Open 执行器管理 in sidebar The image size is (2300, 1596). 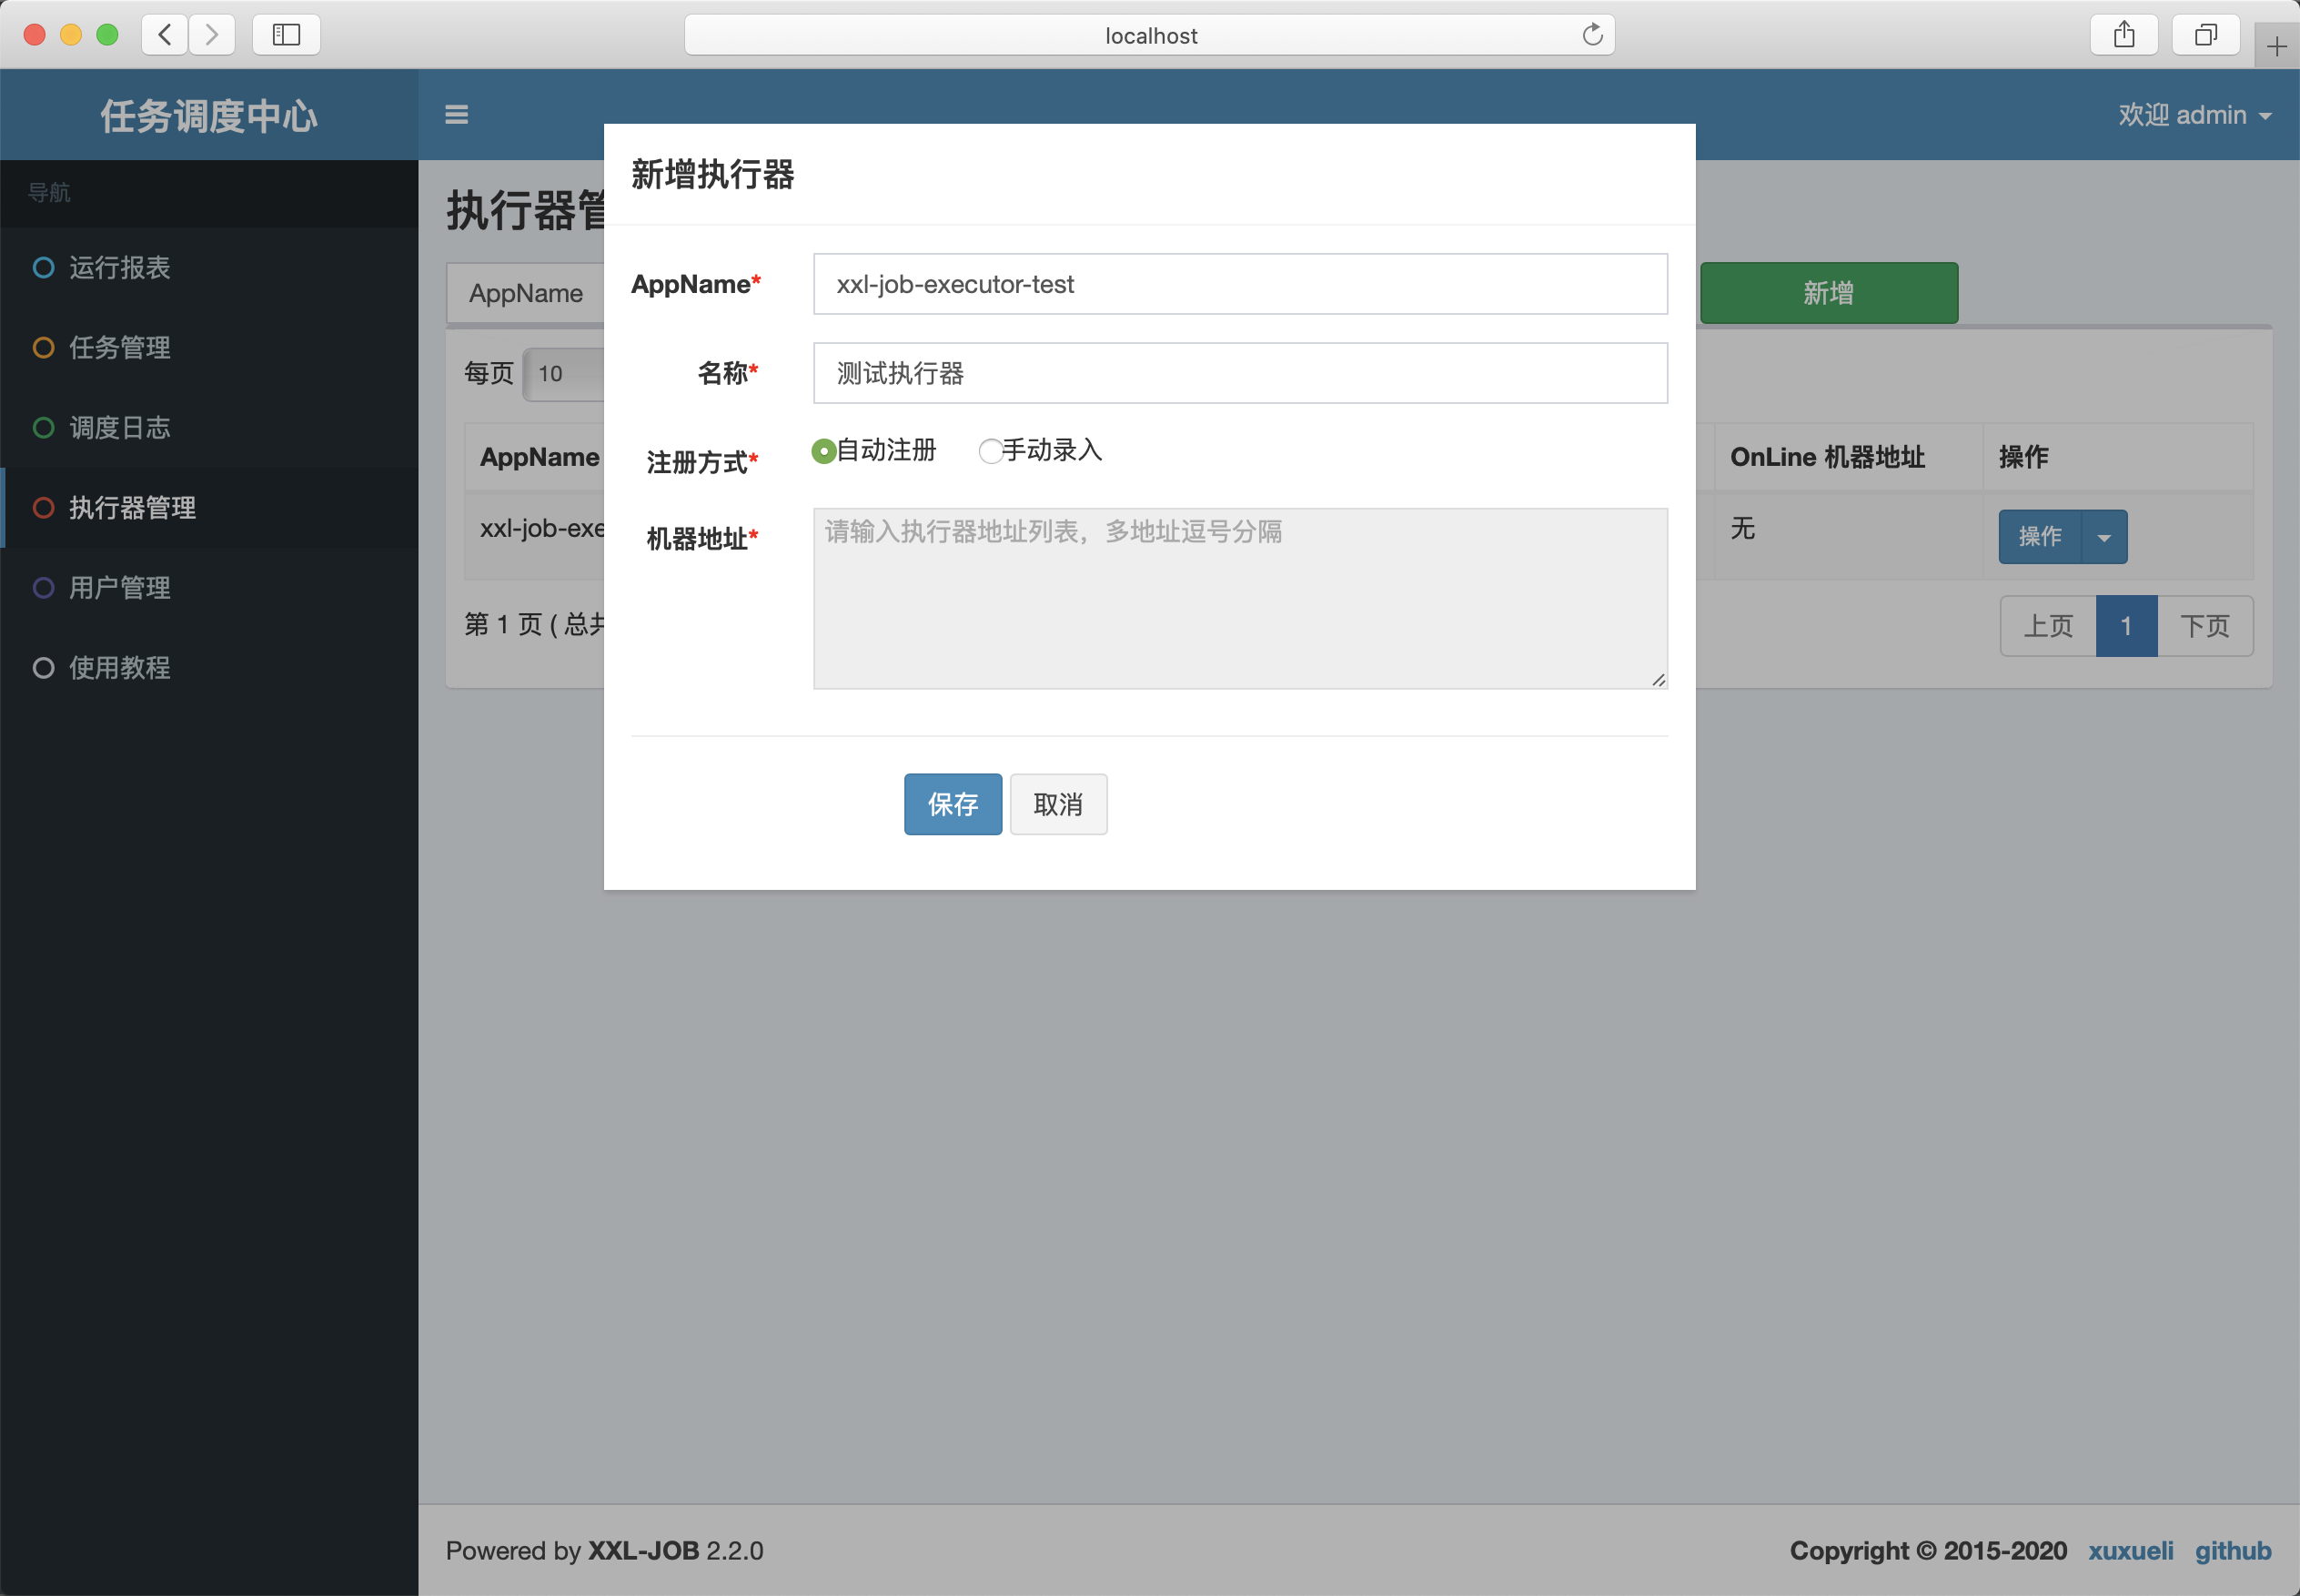(209, 507)
